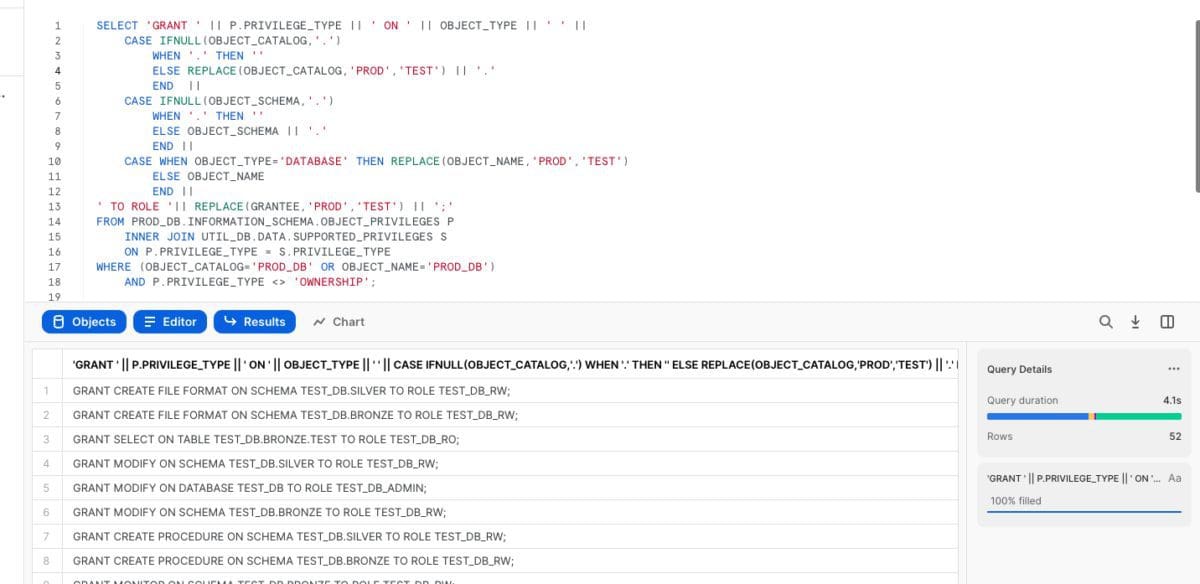
Task: Click the Objects button
Action: coord(84,321)
